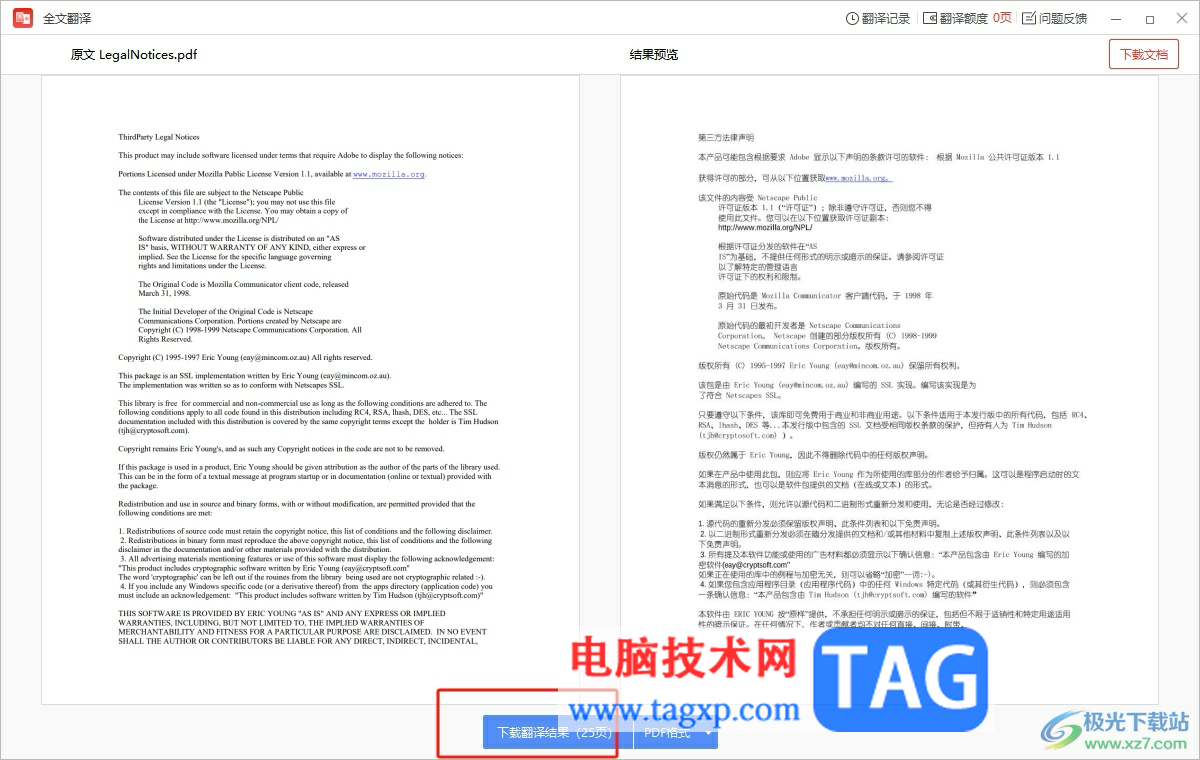Screen dimensions: 1200x760
Task: Open the www.mozilla.org link in translated preview
Action: pyautogui.click(x=858, y=177)
